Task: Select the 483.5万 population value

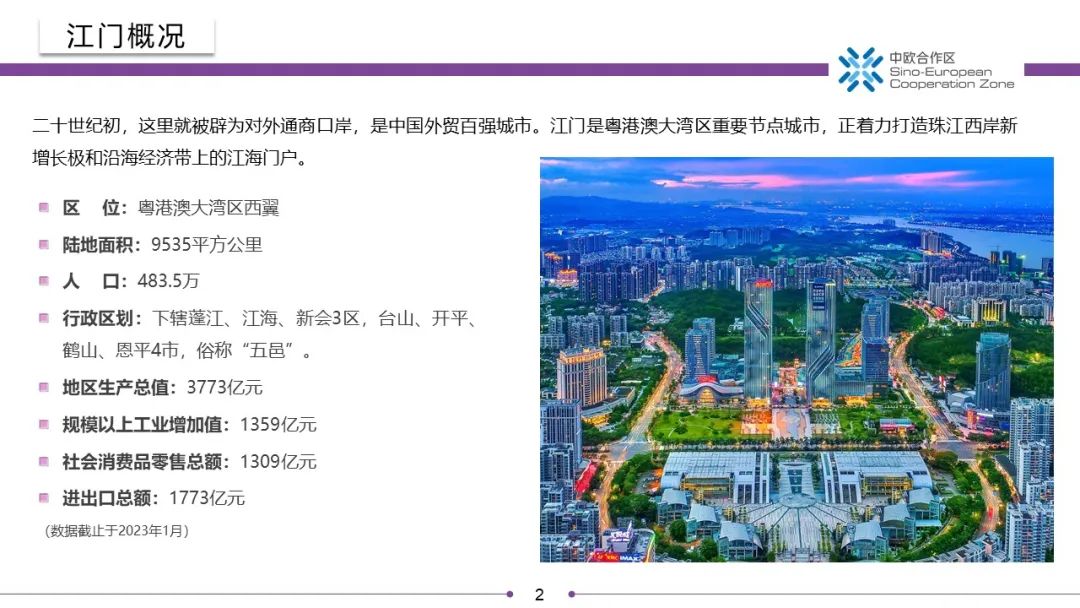Action: pyautogui.click(x=175, y=281)
